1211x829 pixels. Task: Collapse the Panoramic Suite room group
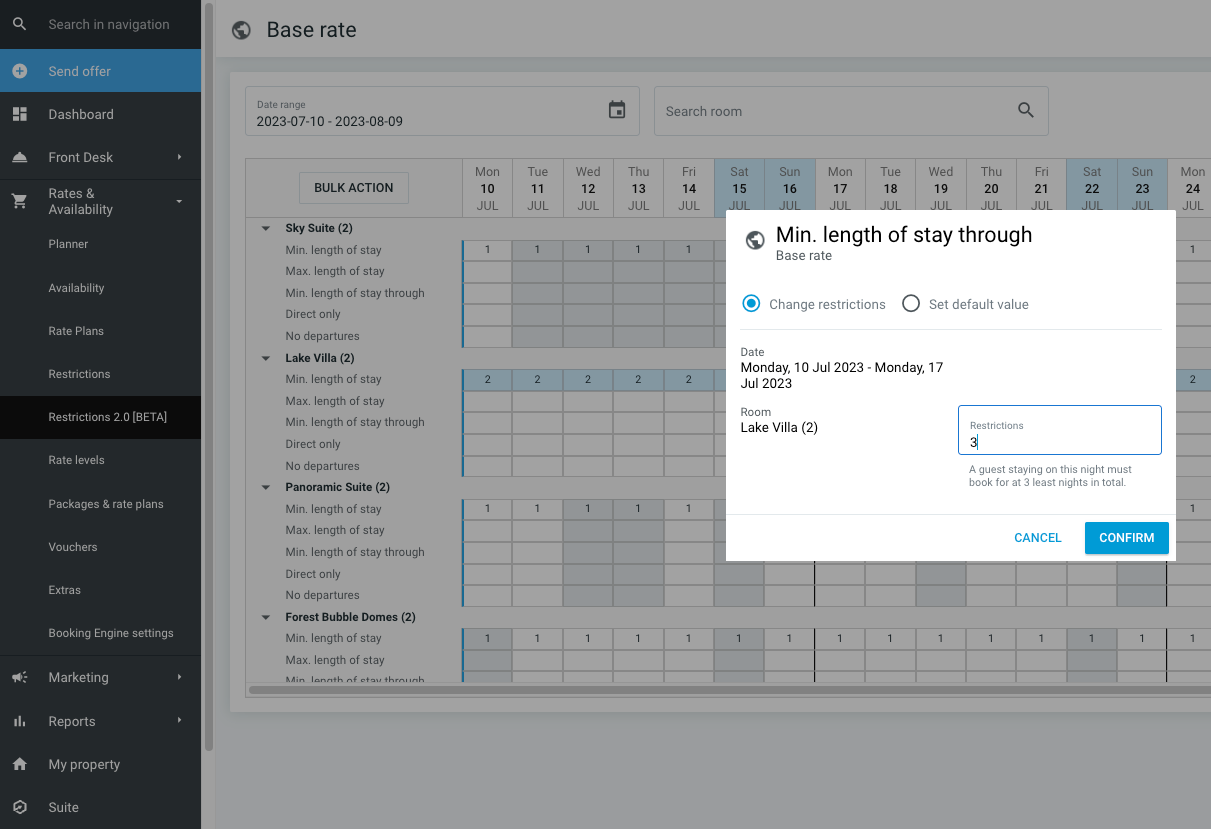[266, 487]
